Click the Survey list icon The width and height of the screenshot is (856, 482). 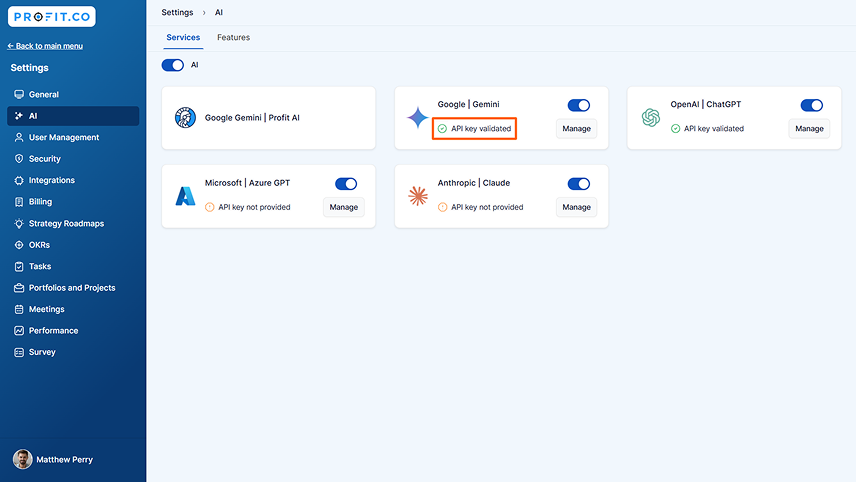[19, 352]
